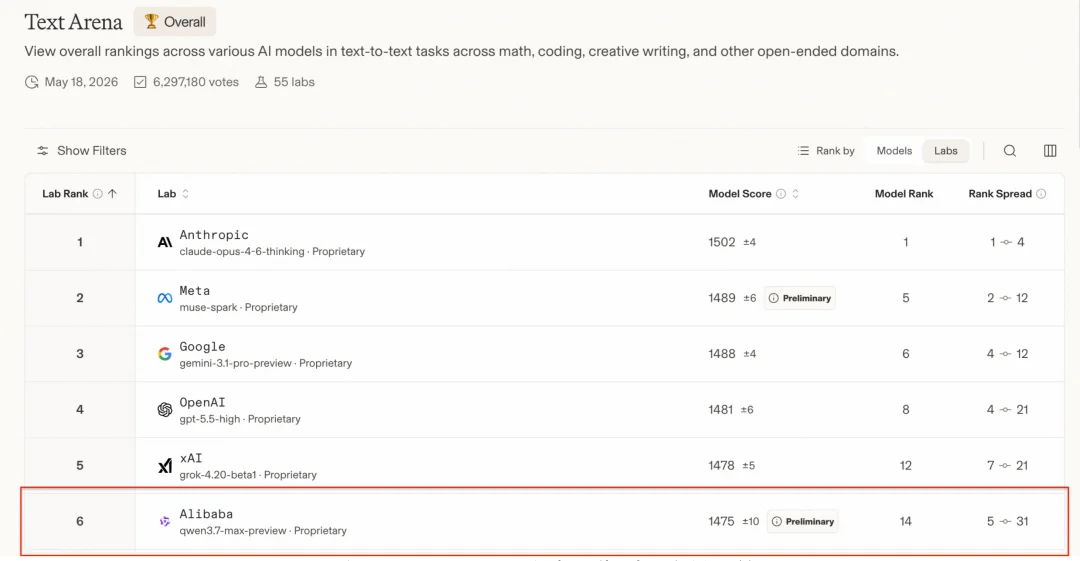Click Google score 1488
This screenshot has width=1080, height=561.
click(722, 354)
